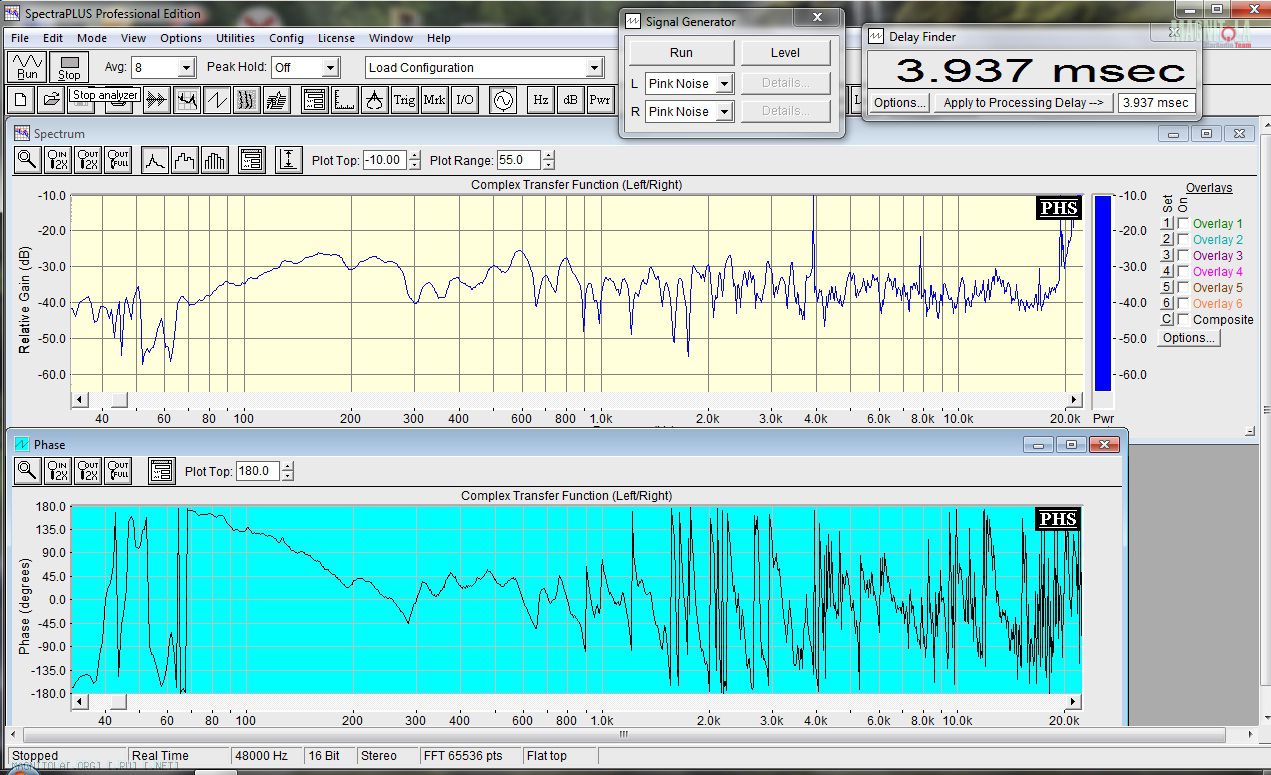Image resolution: width=1271 pixels, height=775 pixels.
Task: Click Apply to Processing Delay button
Action: [x=1022, y=102]
